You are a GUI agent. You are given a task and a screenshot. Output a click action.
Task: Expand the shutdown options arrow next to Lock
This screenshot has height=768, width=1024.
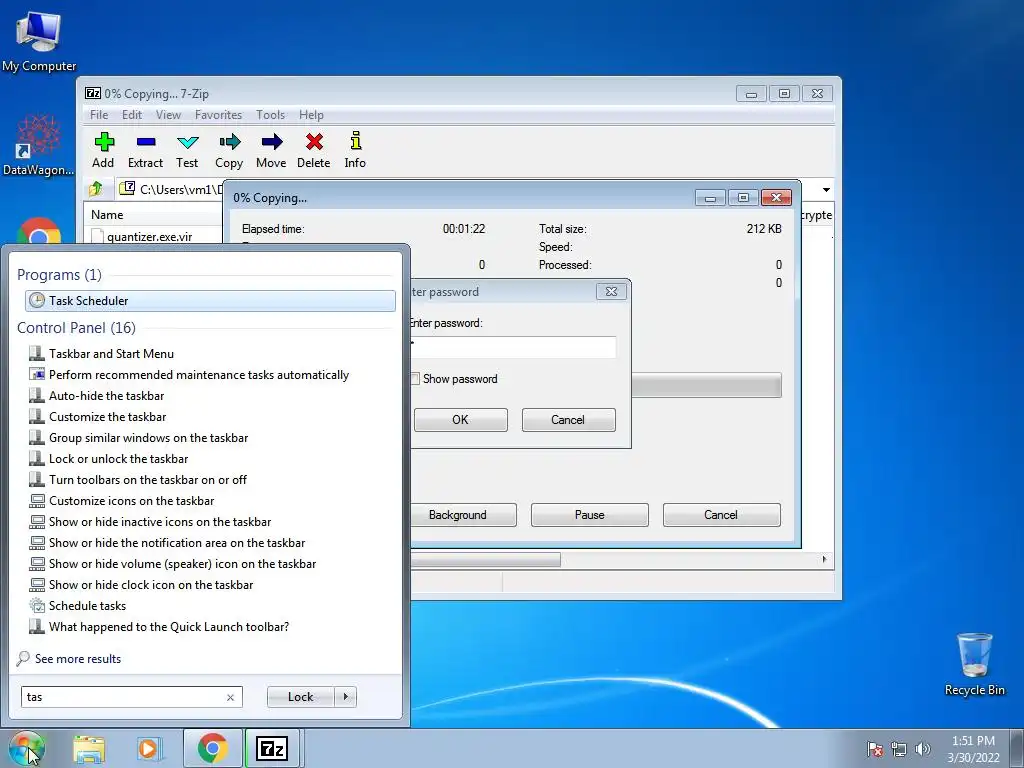click(x=345, y=697)
